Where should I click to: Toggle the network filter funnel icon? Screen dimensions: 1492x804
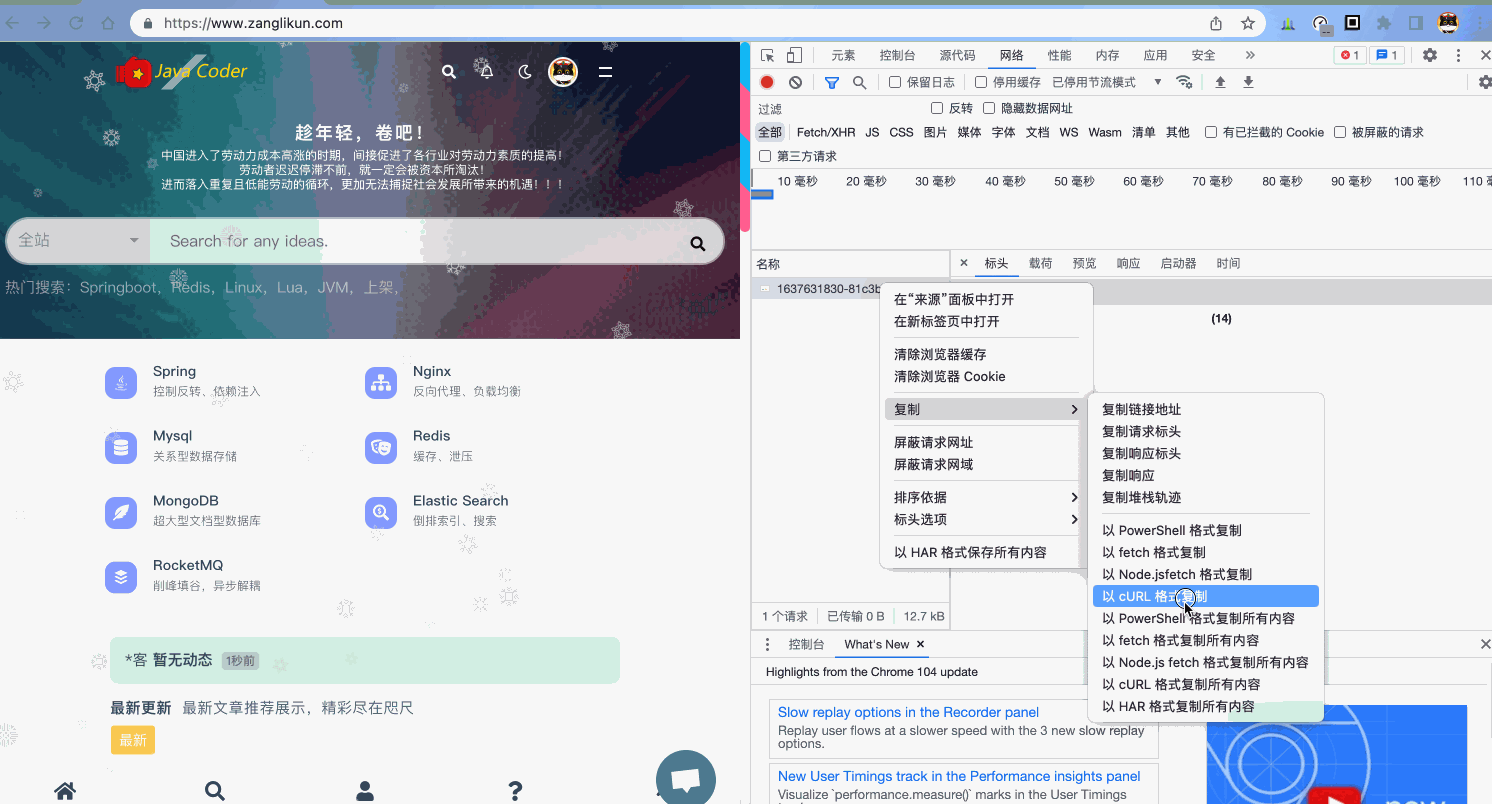click(x=831, y=83)
